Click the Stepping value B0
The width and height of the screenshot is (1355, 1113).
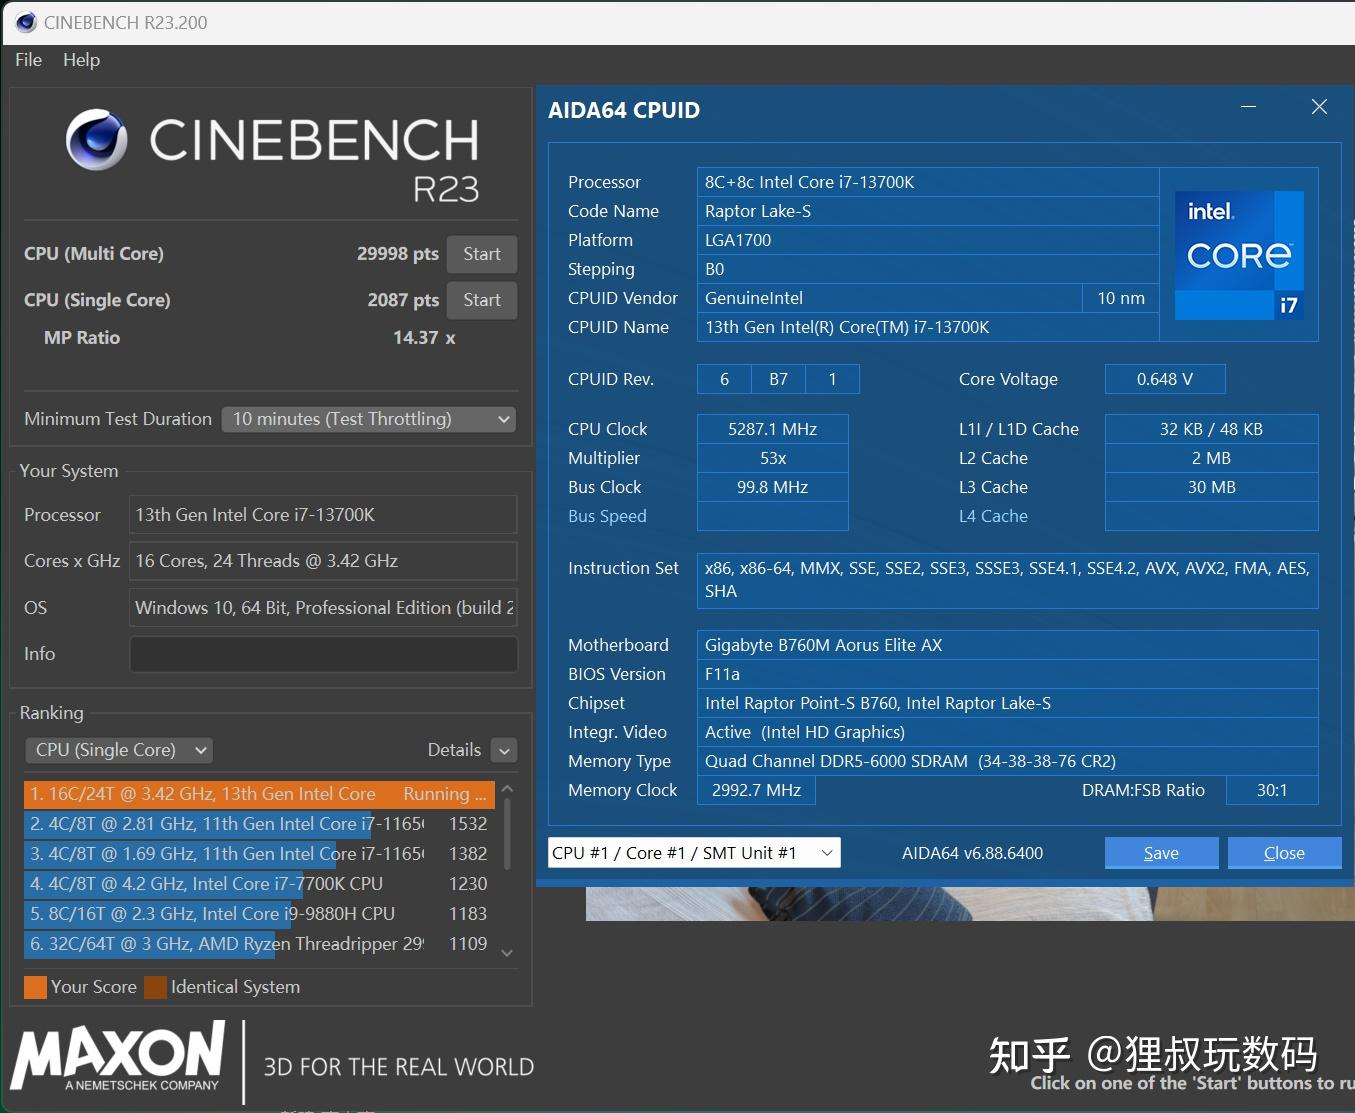(928, 269)
